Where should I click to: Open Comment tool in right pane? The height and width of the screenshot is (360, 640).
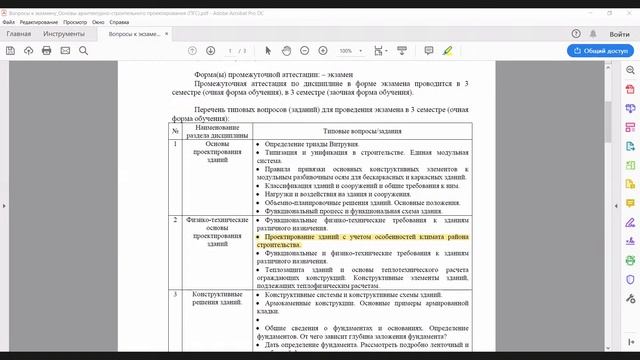(630, 203)
